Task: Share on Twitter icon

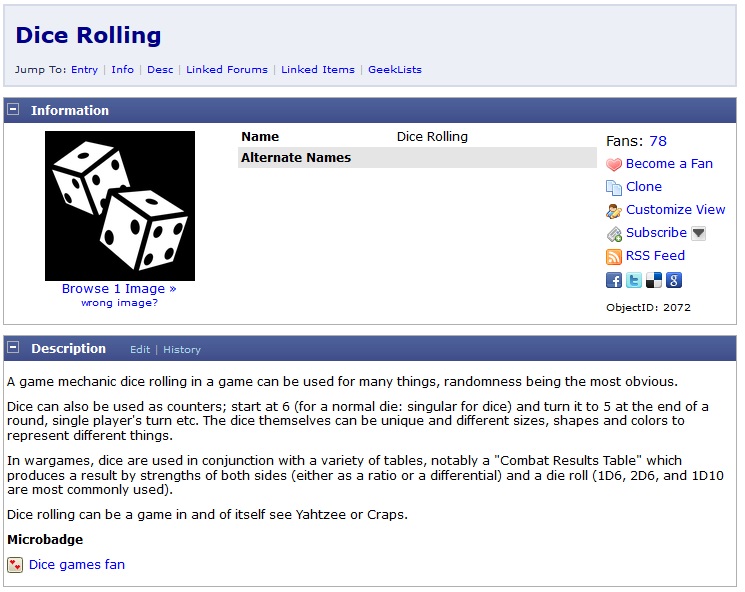Action: pos(633,280)
